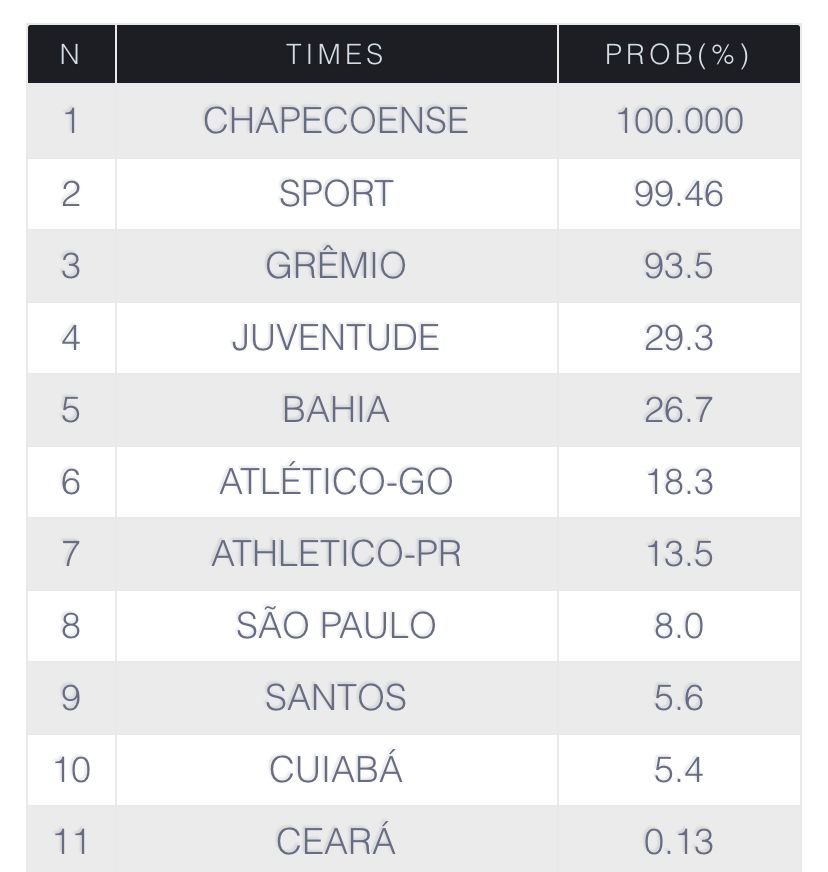Screen dimensions: 828x872
Task: Select the JUVENTUDE row name
Action: click(x=336, y=337)
